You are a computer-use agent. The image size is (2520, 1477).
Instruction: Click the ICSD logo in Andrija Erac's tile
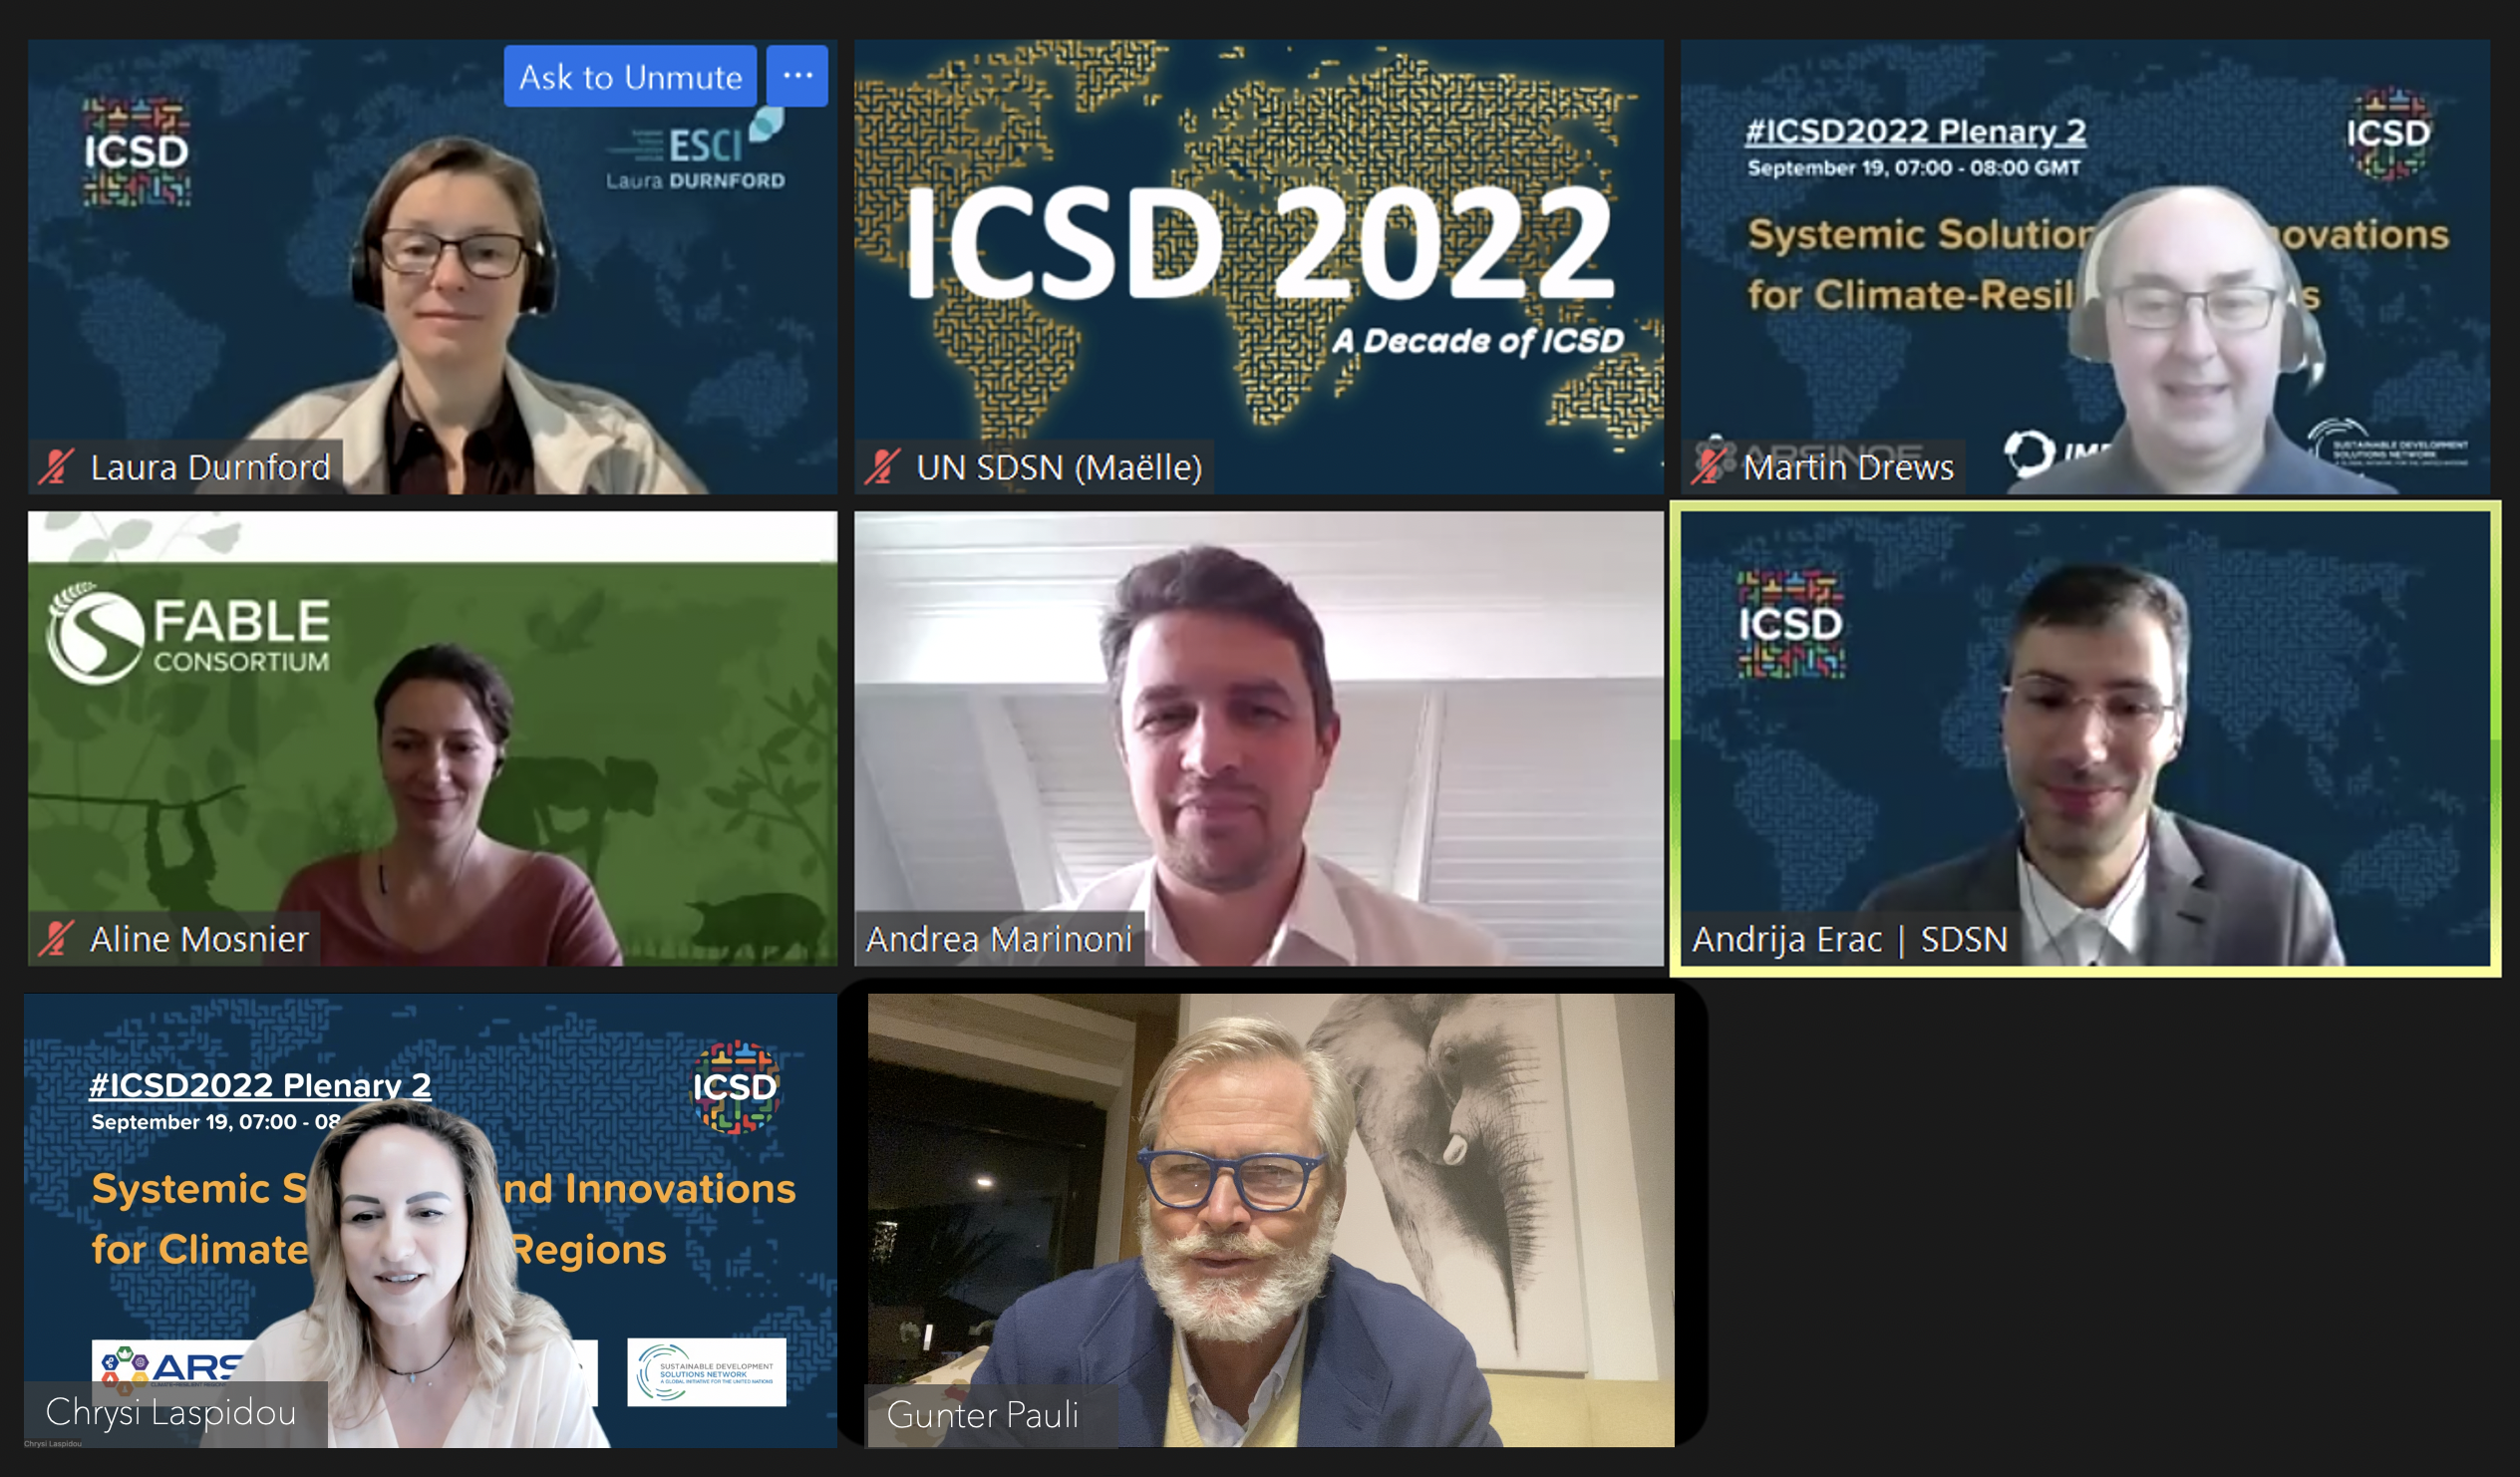(x=1790, y=624)
